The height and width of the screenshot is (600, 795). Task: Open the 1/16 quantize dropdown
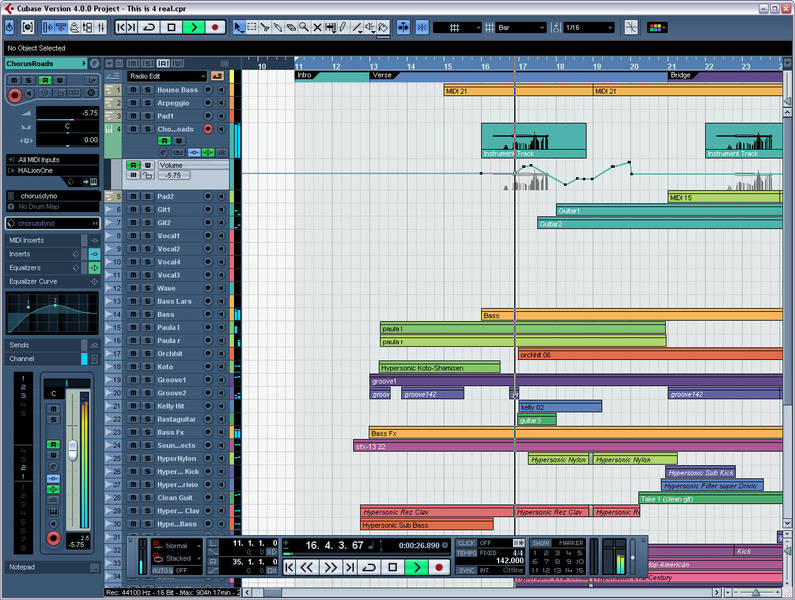tap(589, 27)
